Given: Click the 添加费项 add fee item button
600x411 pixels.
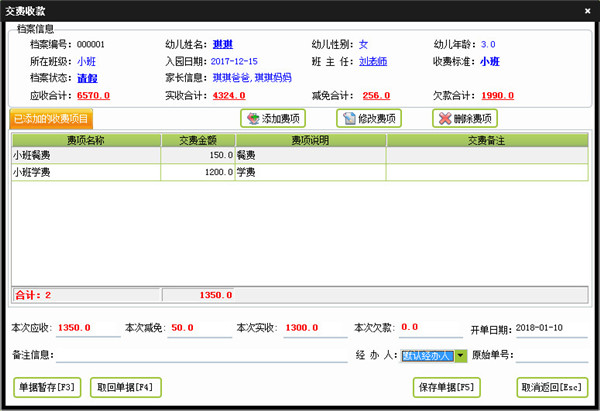Looking at the screenshot, I should point(273,118).
